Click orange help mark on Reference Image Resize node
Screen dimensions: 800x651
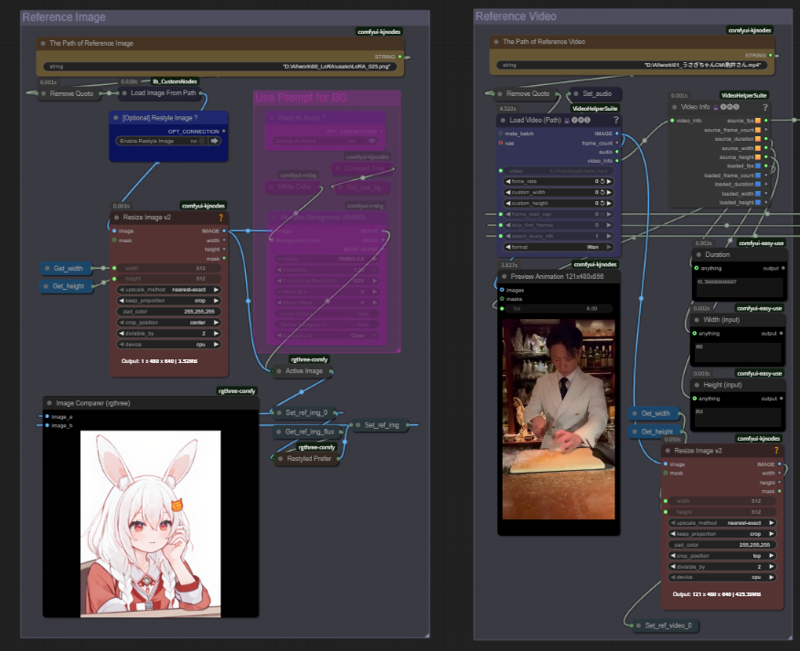point(221,217)
